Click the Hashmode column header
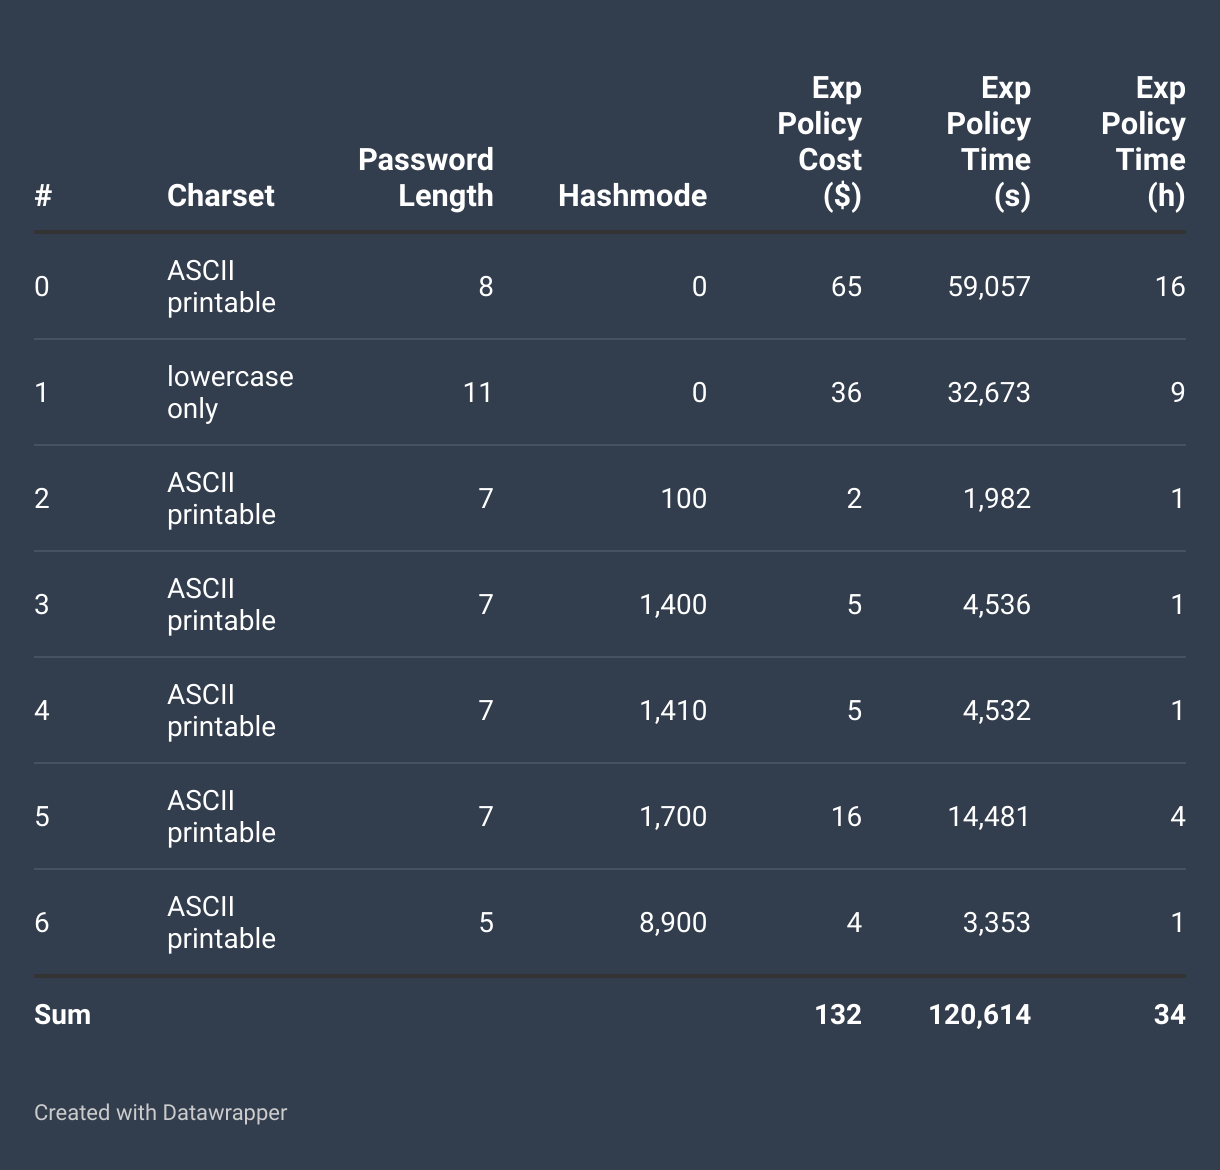 [632, 195]
